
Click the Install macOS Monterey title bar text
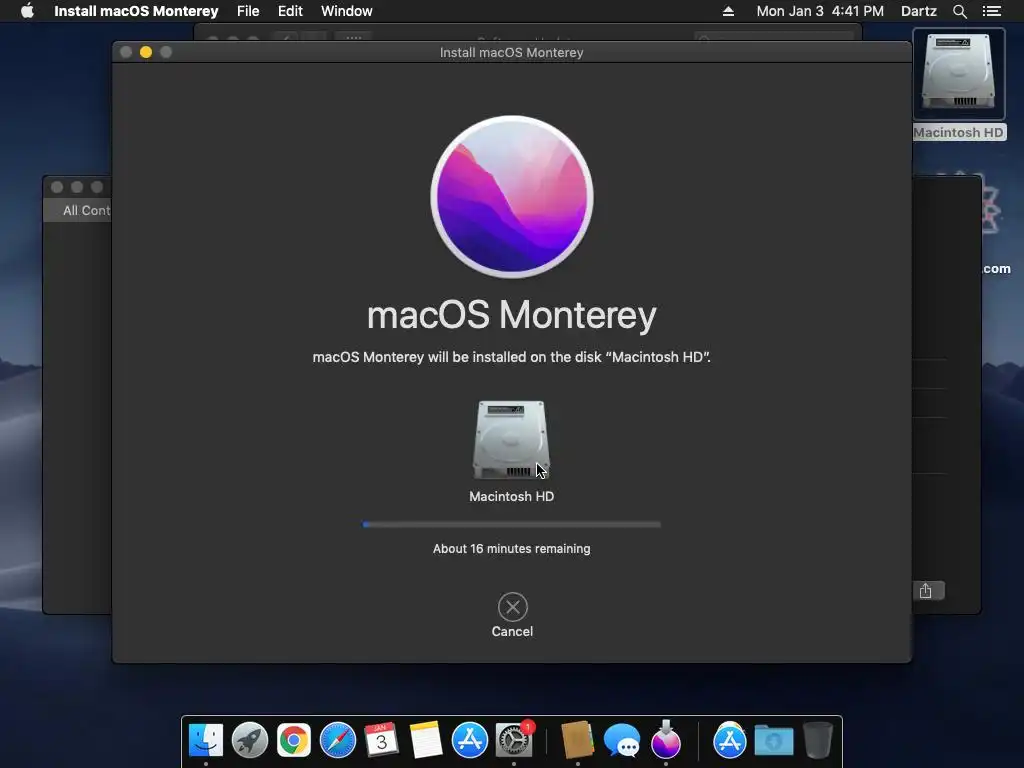point(511,52)
